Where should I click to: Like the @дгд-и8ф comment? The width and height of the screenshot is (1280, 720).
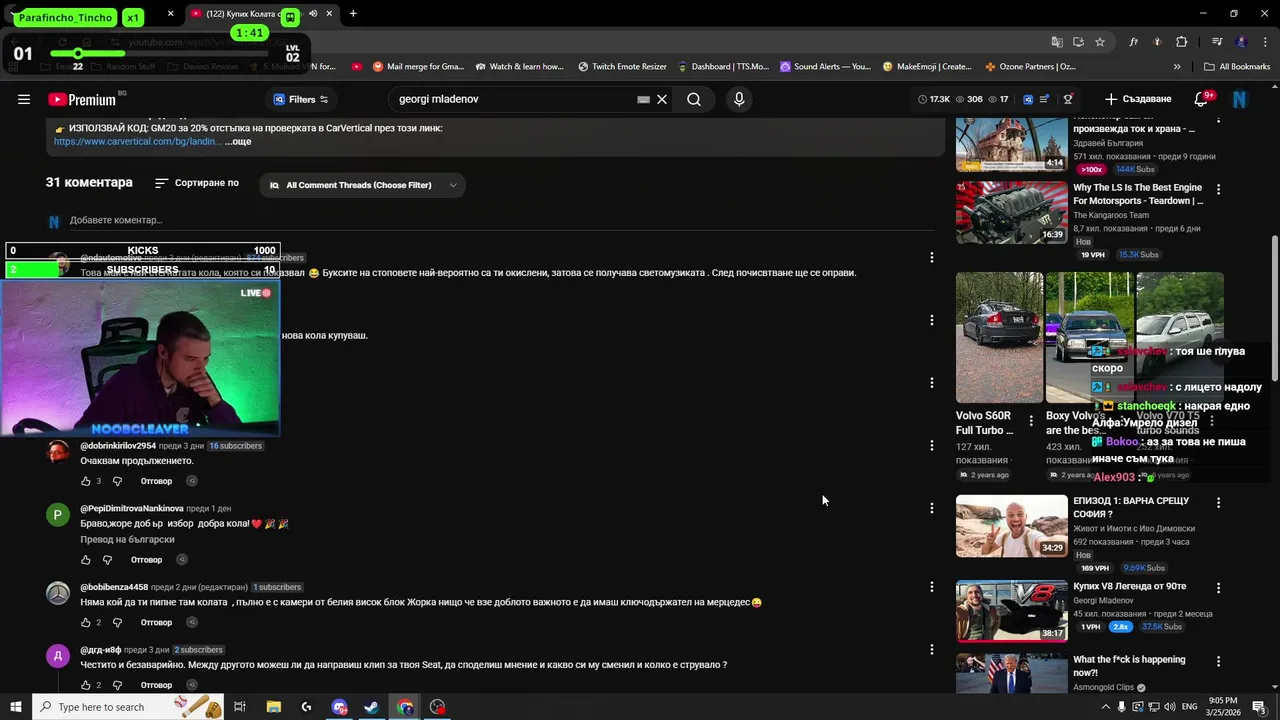[x=86, y=685]
